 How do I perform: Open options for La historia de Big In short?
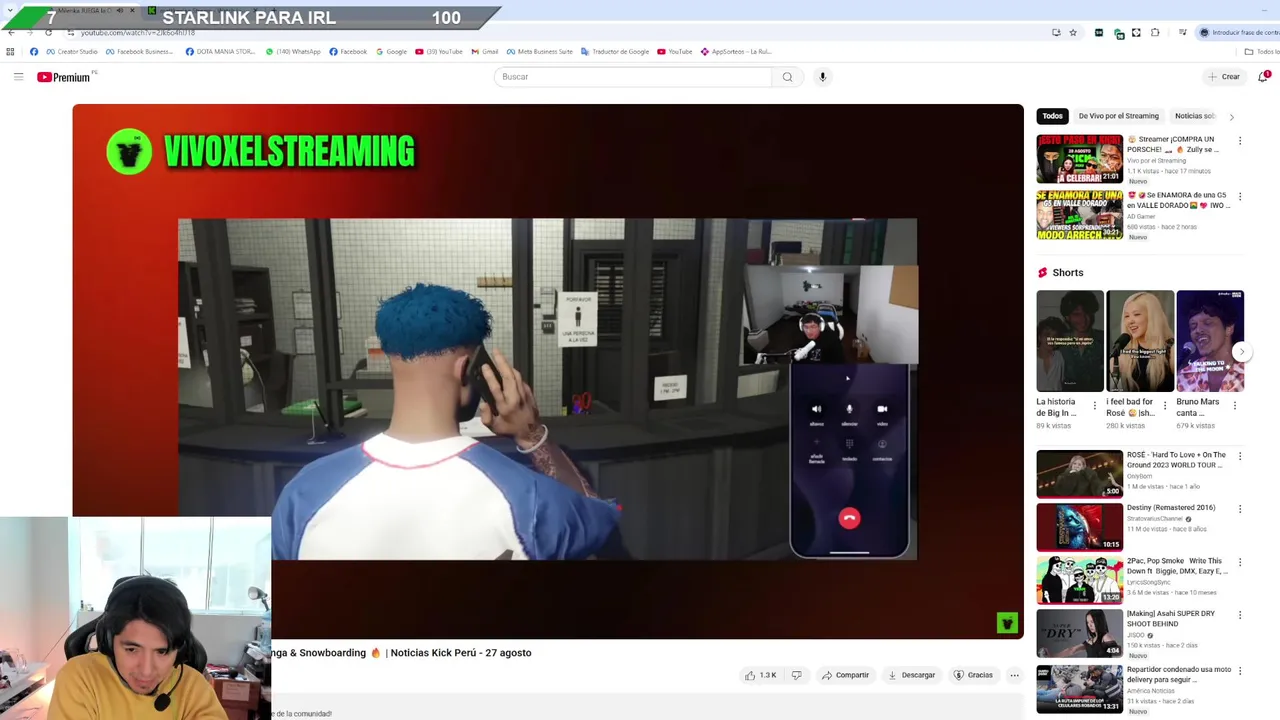(1094, 406)
